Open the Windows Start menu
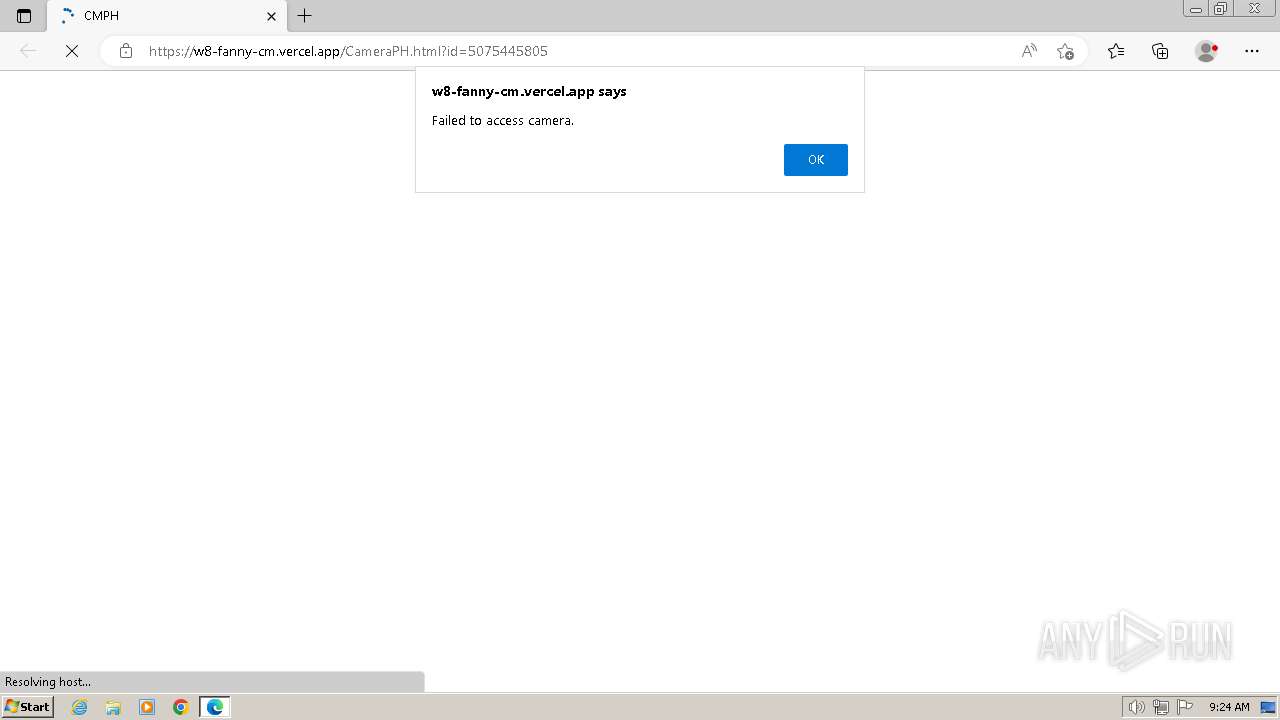Screen dimensions: 1280x720 [x=28, y=707]
